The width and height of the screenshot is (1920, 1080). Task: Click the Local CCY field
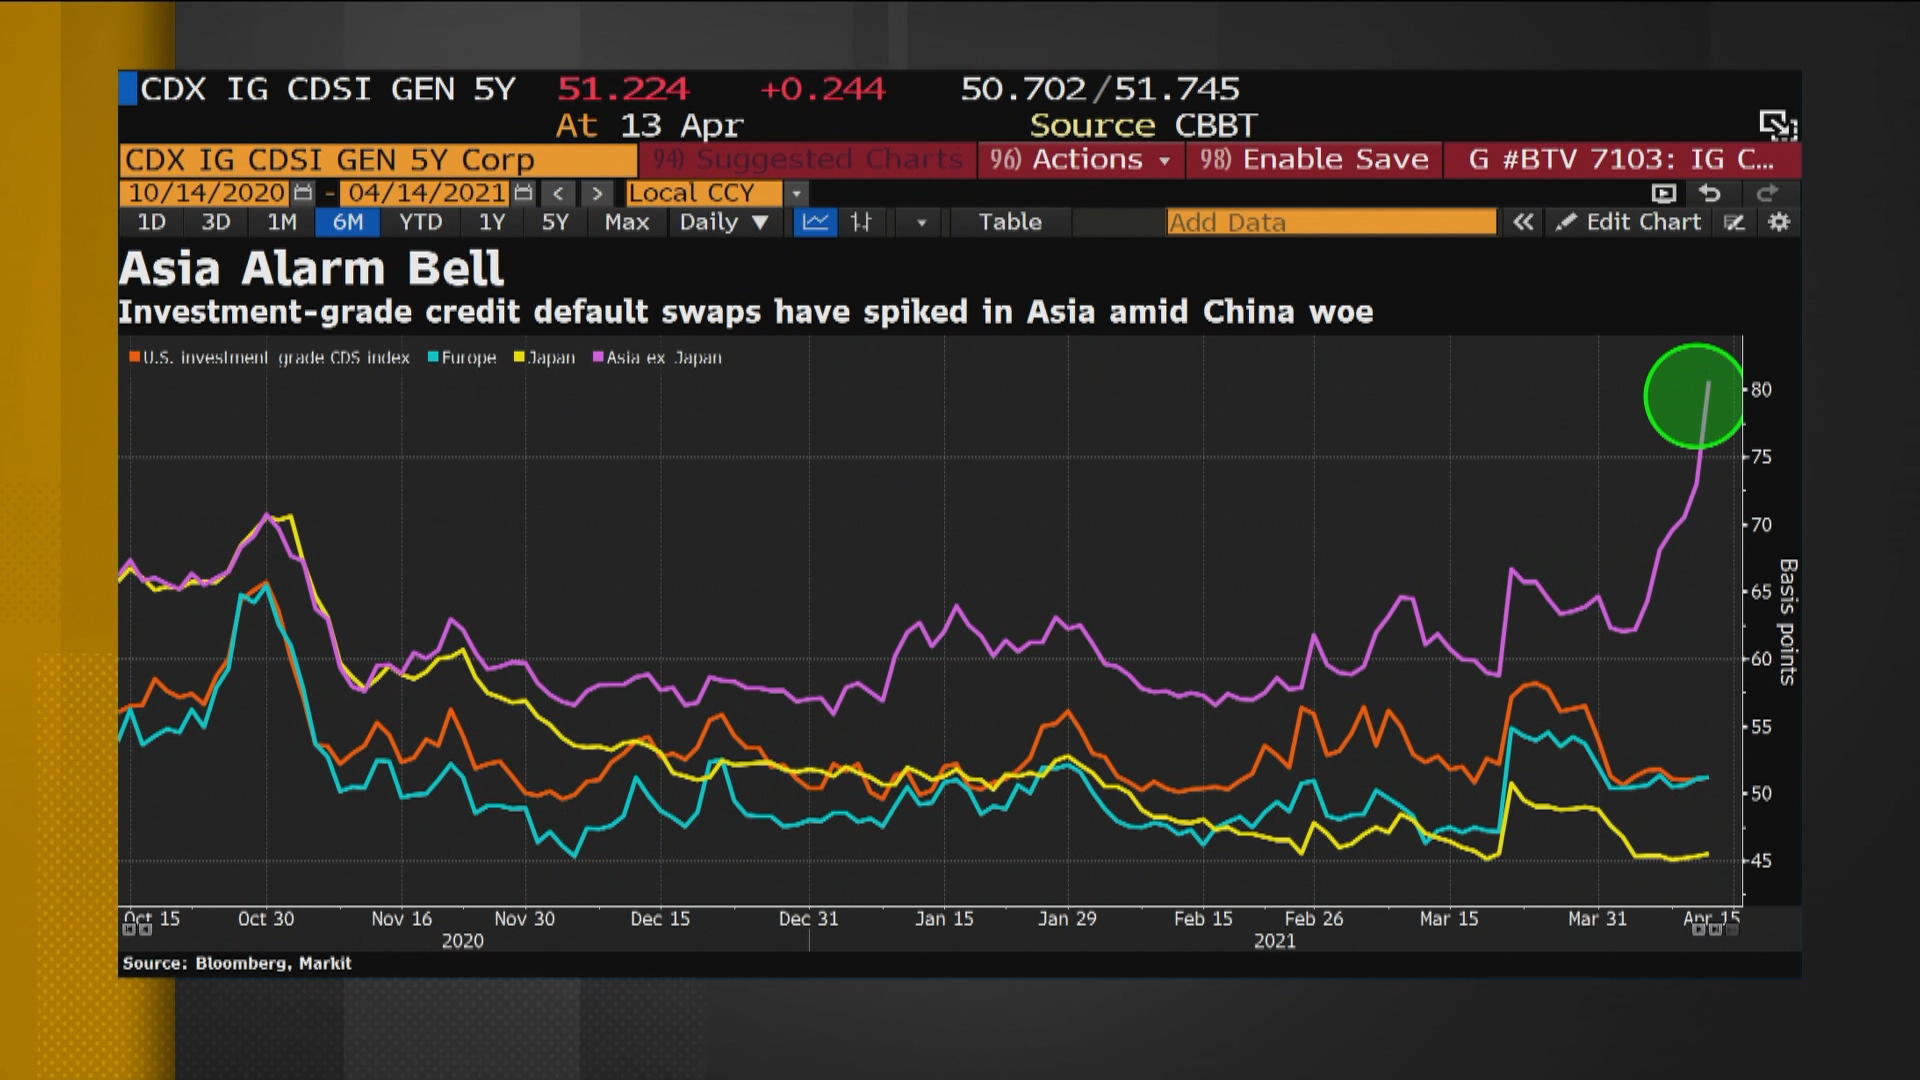703,193
